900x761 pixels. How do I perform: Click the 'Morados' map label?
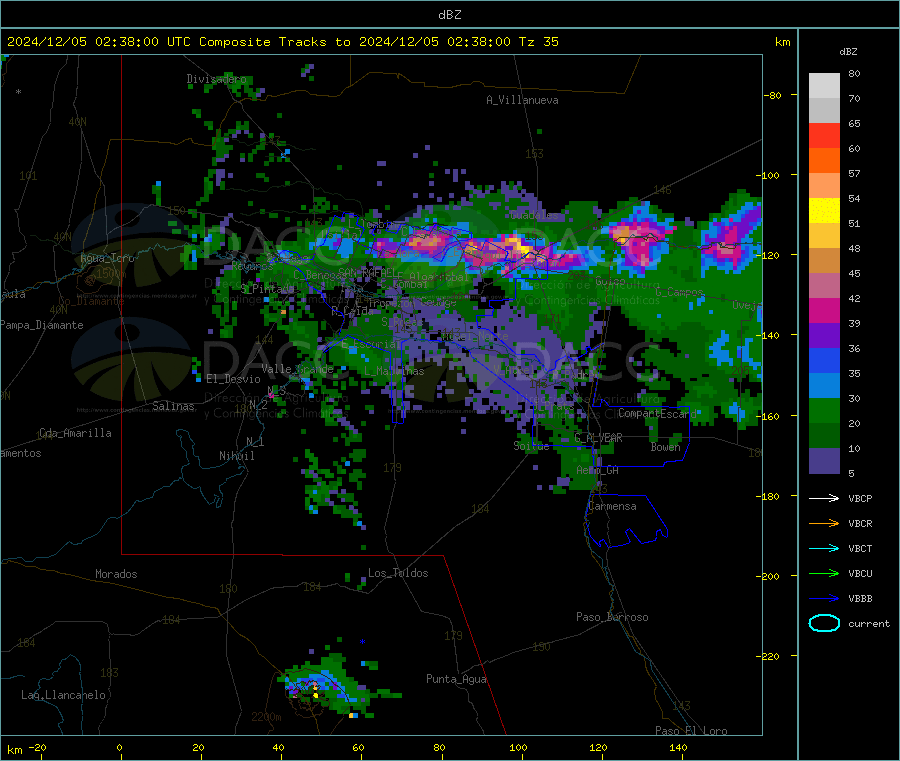click(x=116, y=574)
